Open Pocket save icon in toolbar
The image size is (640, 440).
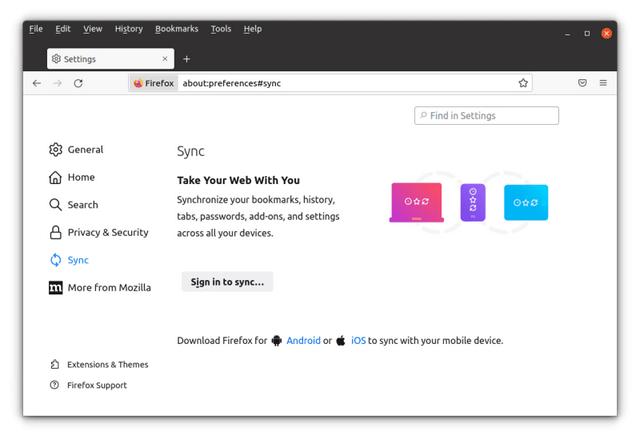(x=582, y=83)
